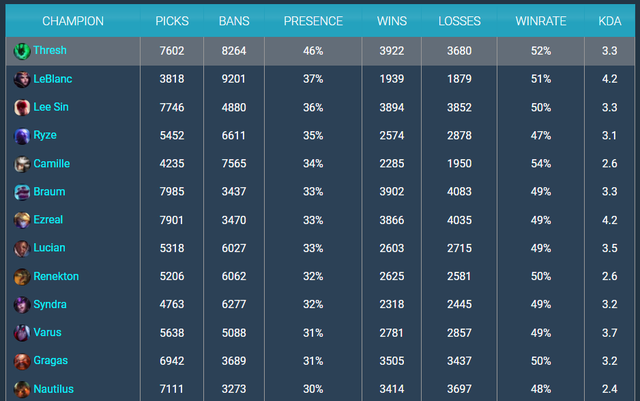Screen dimensions: 640x401
Task: Open the Nautilus champion link
Action: [53, 389]
